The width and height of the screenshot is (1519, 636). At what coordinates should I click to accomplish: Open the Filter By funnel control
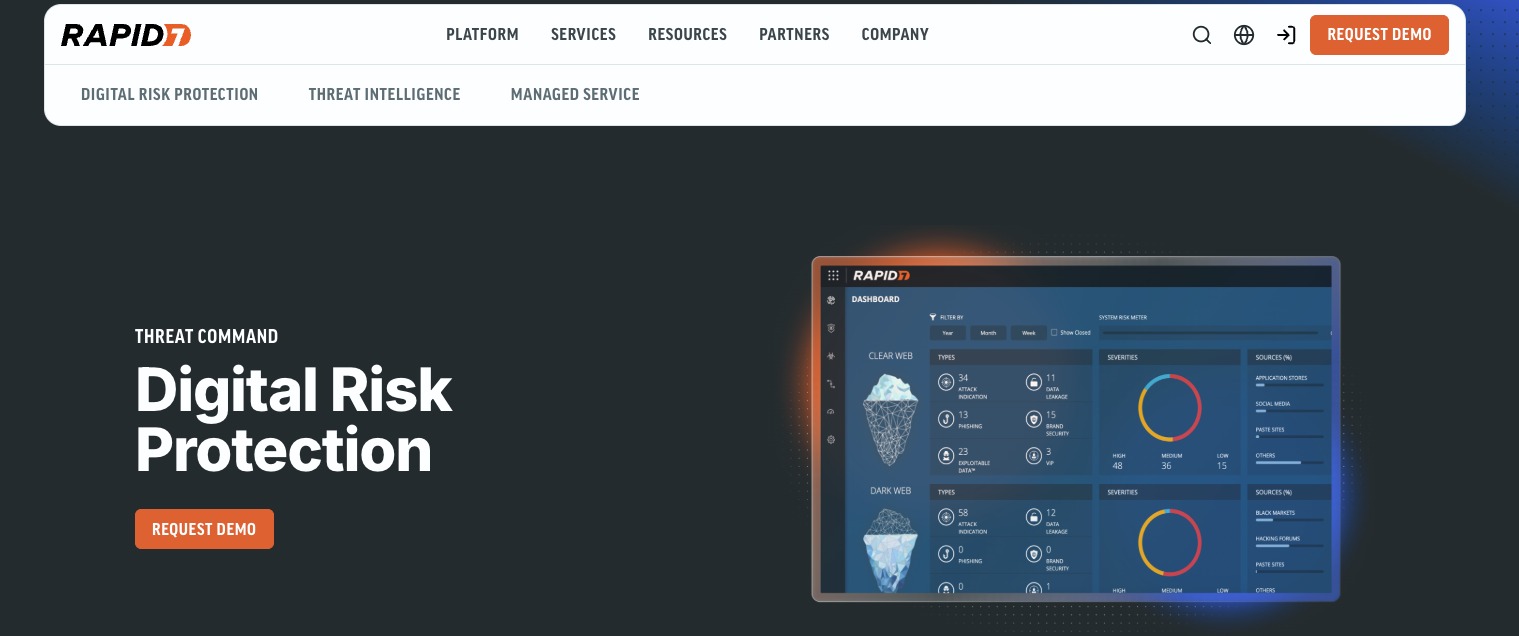[x=933, y=316]
